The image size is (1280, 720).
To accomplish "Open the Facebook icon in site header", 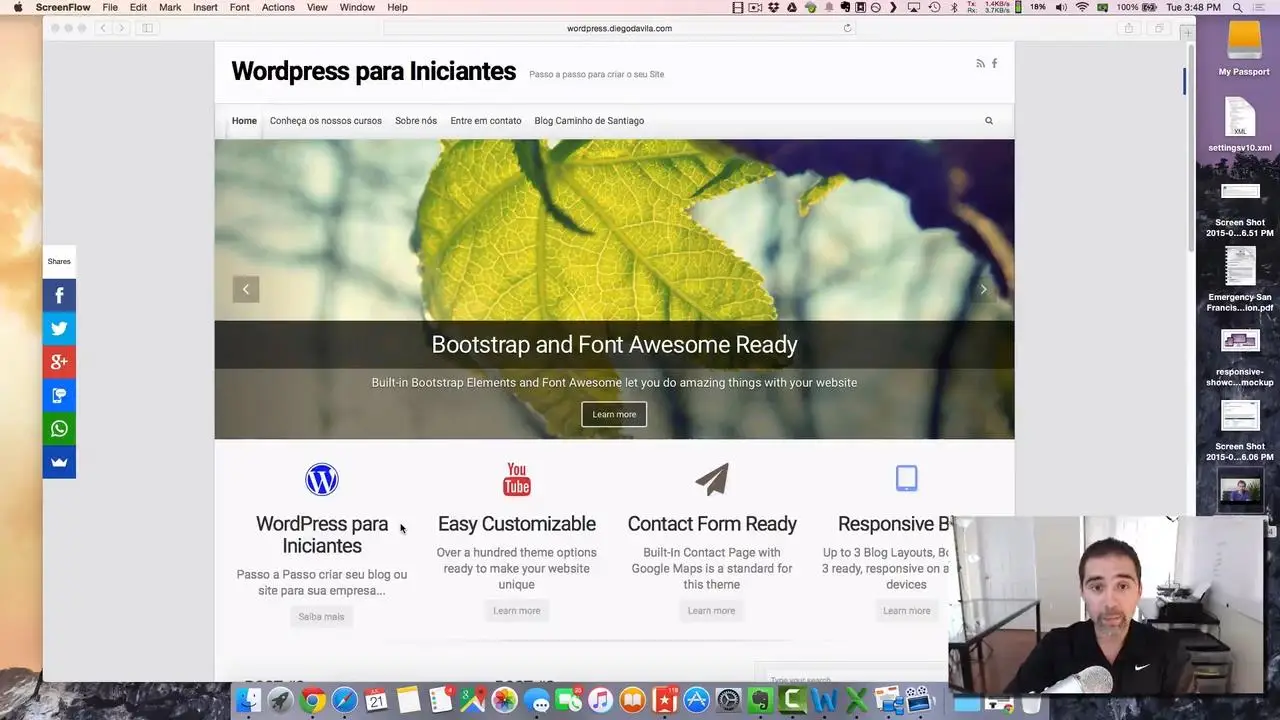I will [994, 63].
